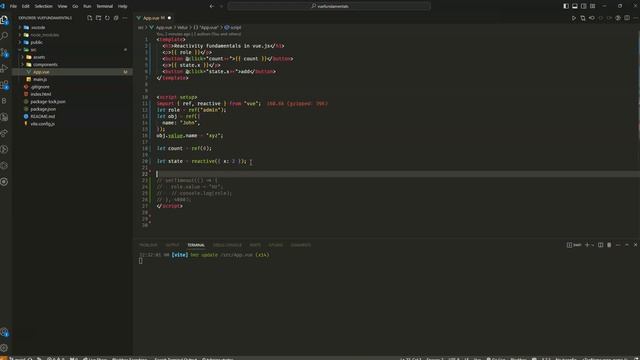Screen dimensions: 640x360
Task: Open the Explorer view in activity bar
Action: point(4,20)
